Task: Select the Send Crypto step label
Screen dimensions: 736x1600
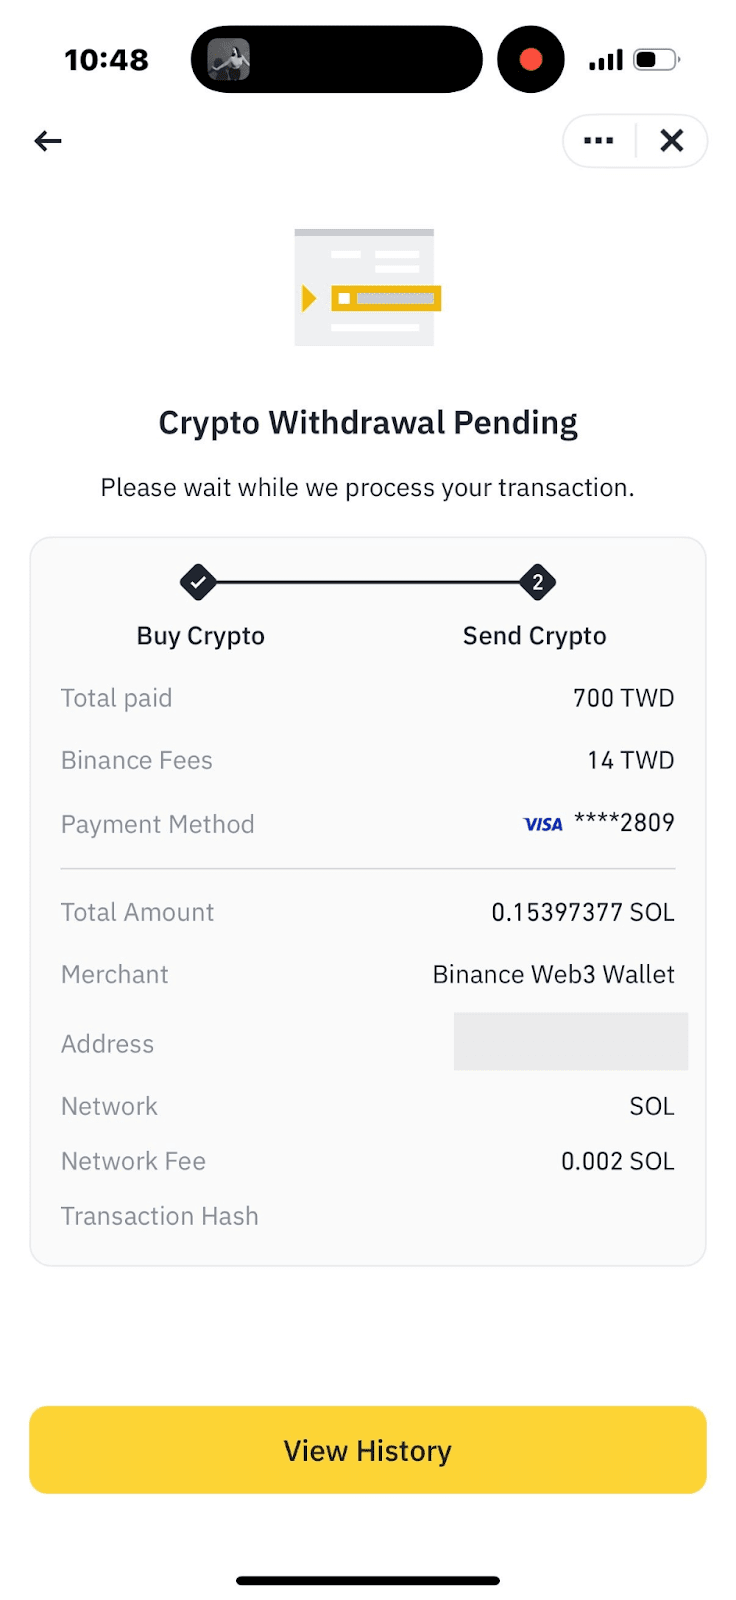Action: (x=534, y=636)
